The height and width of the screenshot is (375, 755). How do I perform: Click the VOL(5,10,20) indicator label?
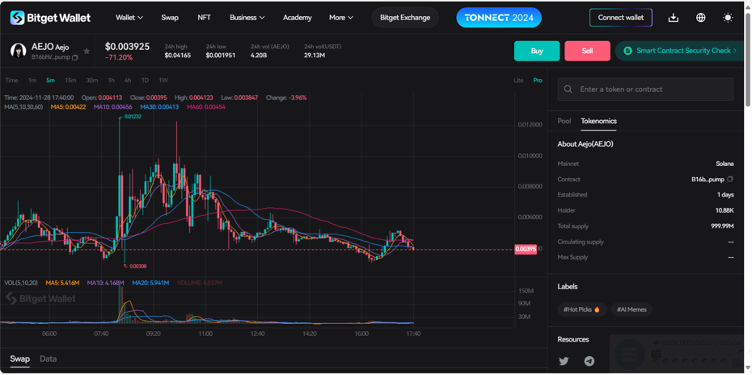pos(21,283)
